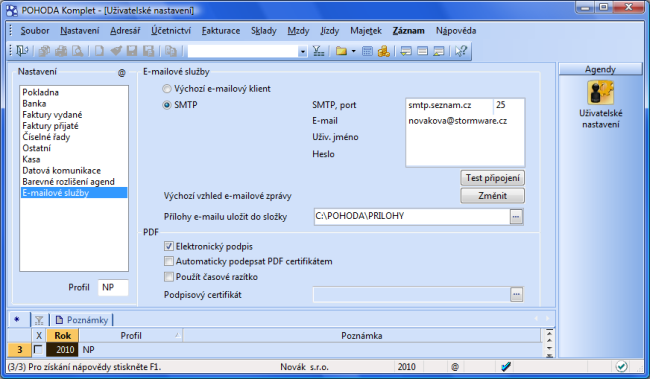
Task: Select Pokladna in the settings list
Action: coord(41,92)
